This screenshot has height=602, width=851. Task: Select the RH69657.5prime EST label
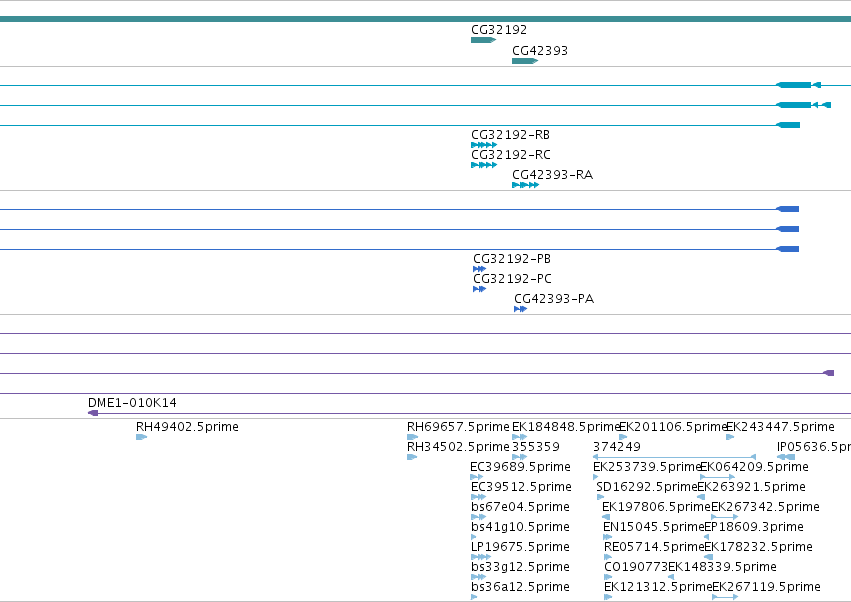[x=458, y=427]
